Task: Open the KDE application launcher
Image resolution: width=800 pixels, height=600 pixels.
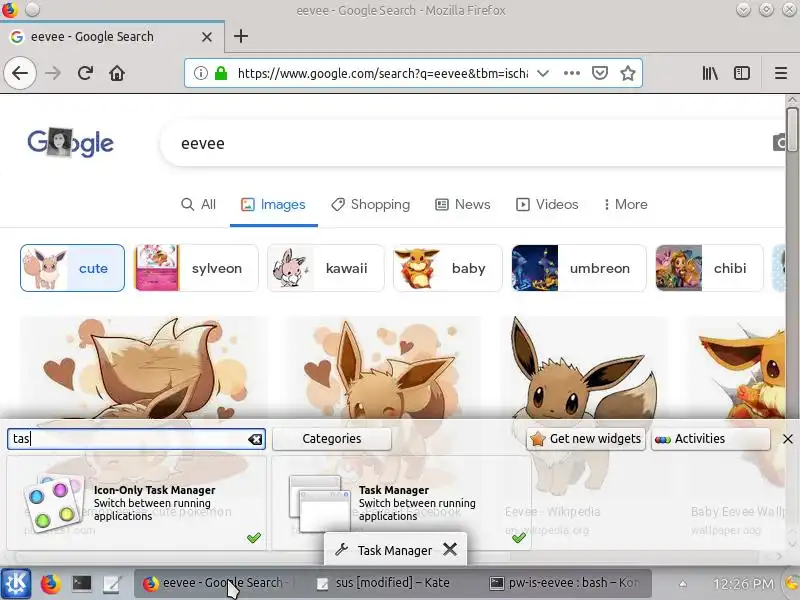Action: 16,583
